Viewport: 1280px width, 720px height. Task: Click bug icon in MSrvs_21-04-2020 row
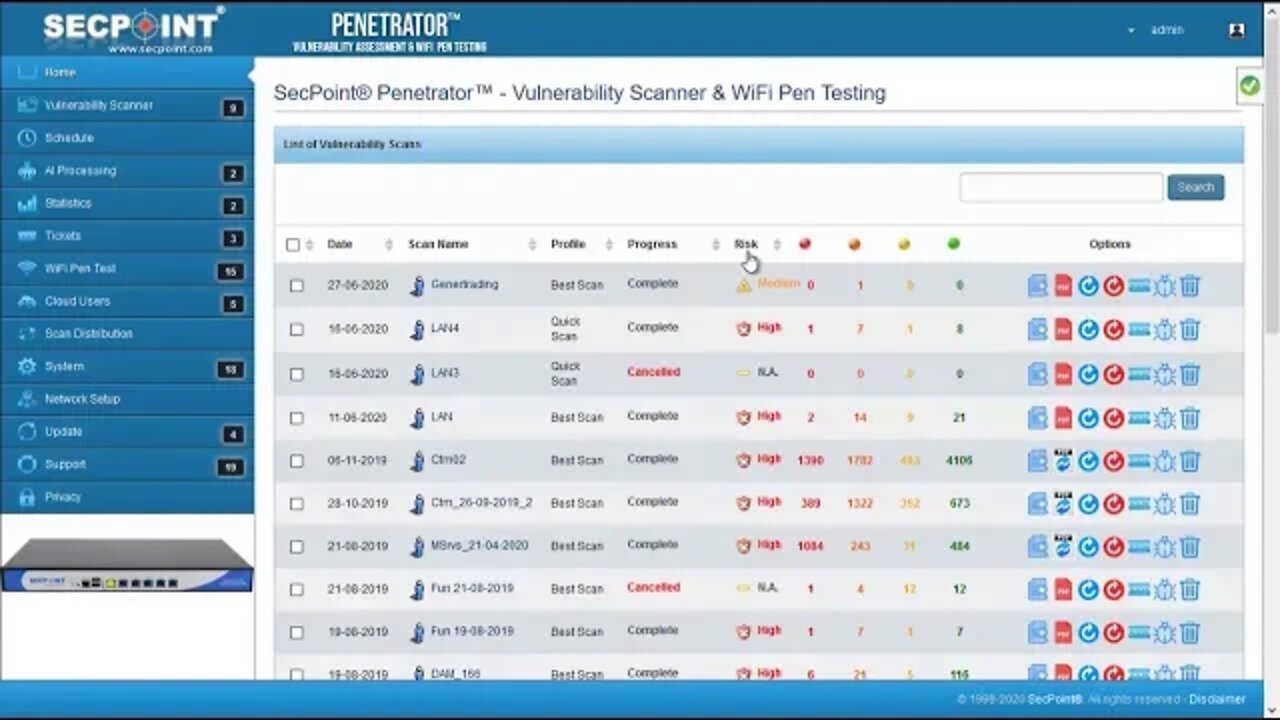[1164, 547]
